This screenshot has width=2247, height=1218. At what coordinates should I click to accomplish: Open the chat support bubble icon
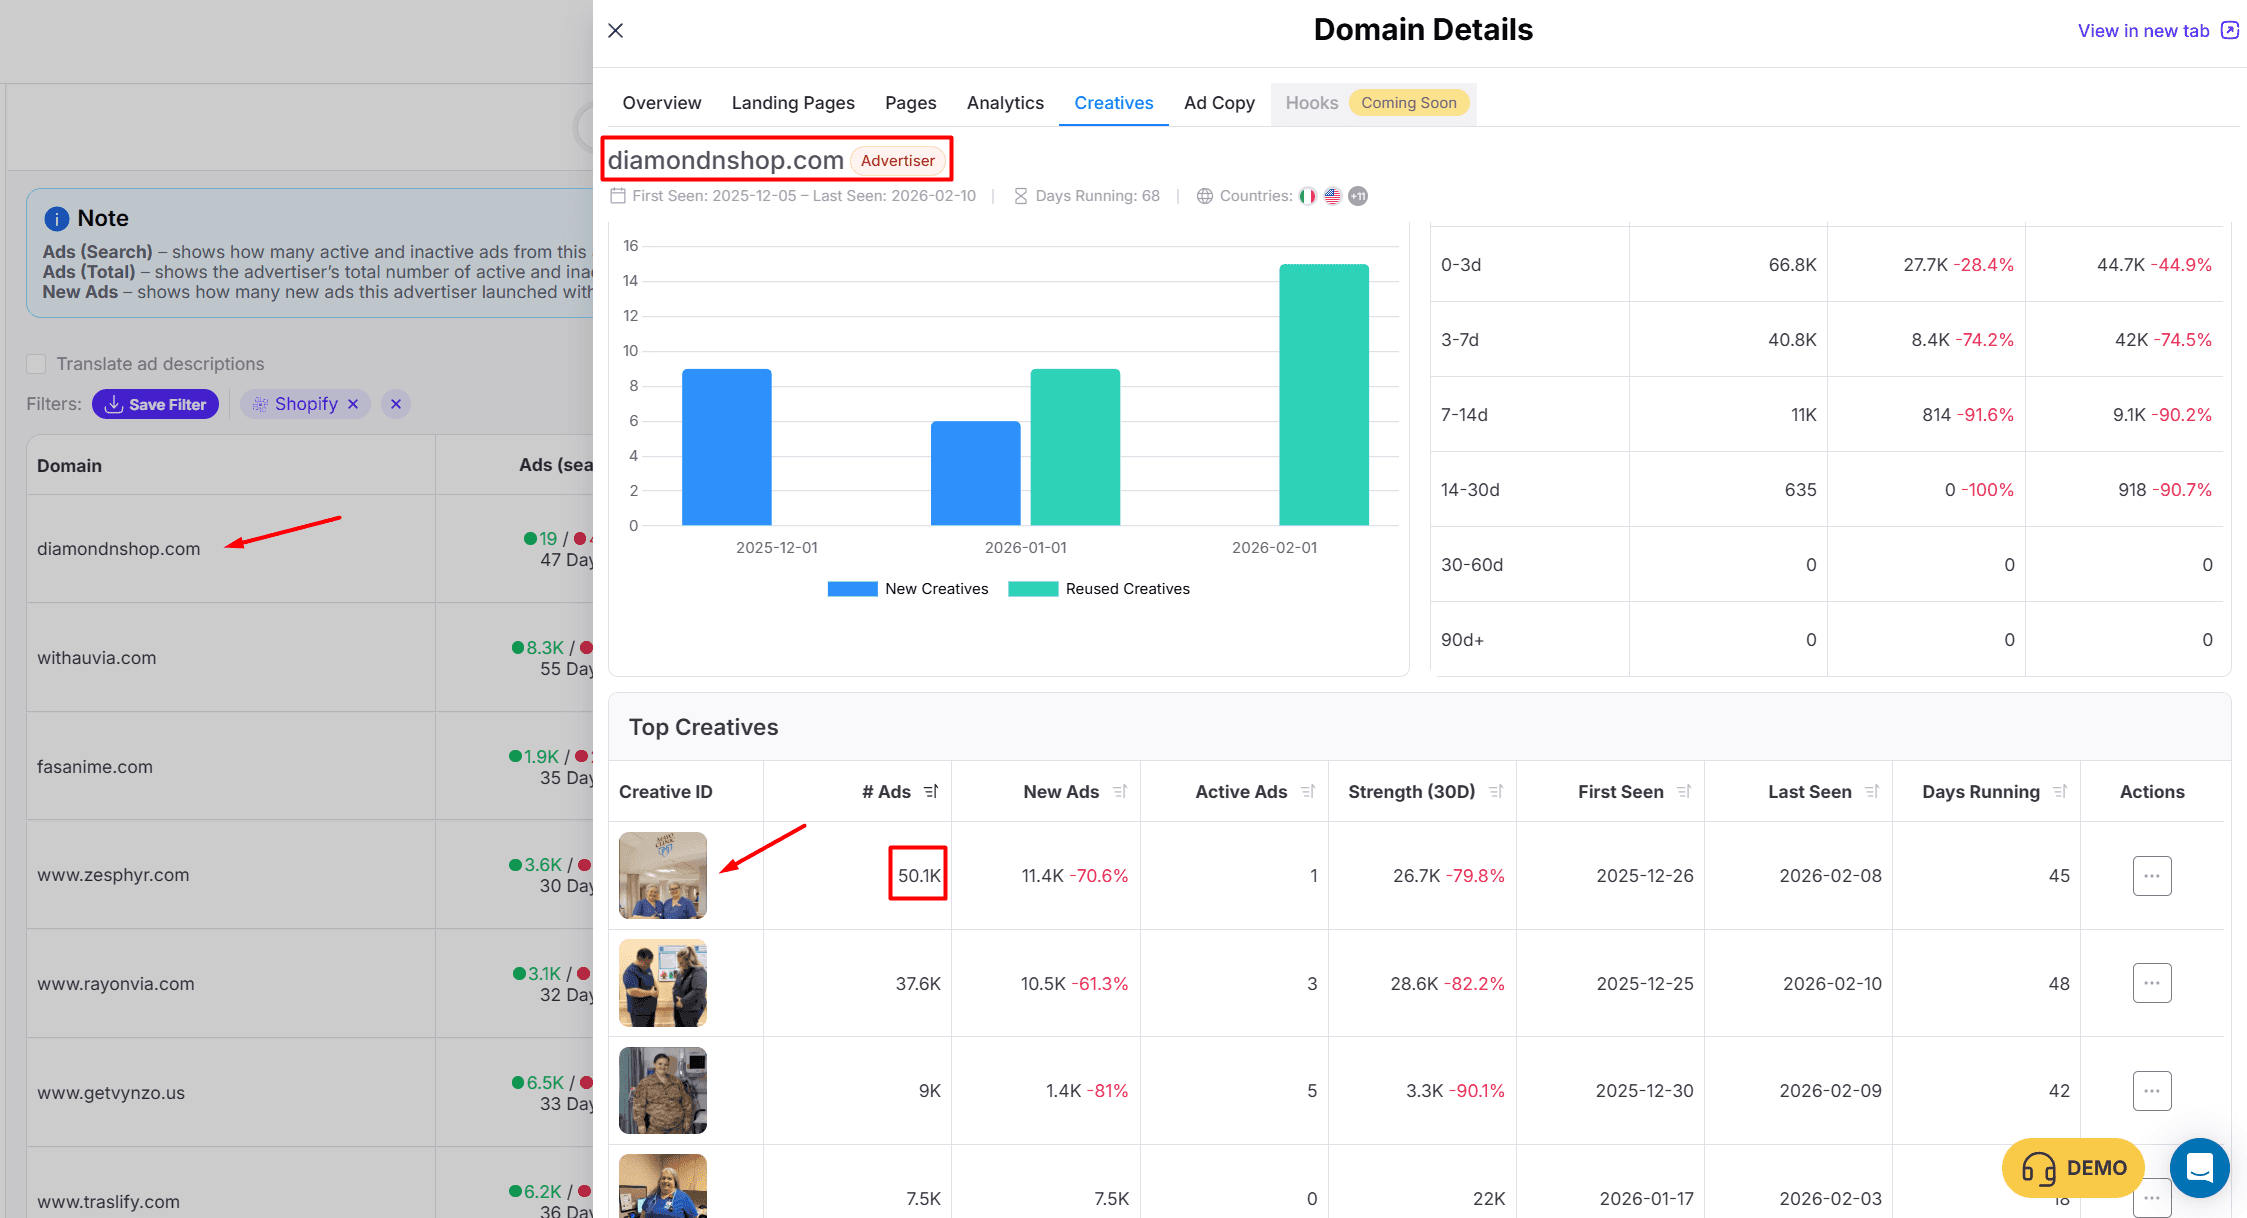pos(2199,1167)
